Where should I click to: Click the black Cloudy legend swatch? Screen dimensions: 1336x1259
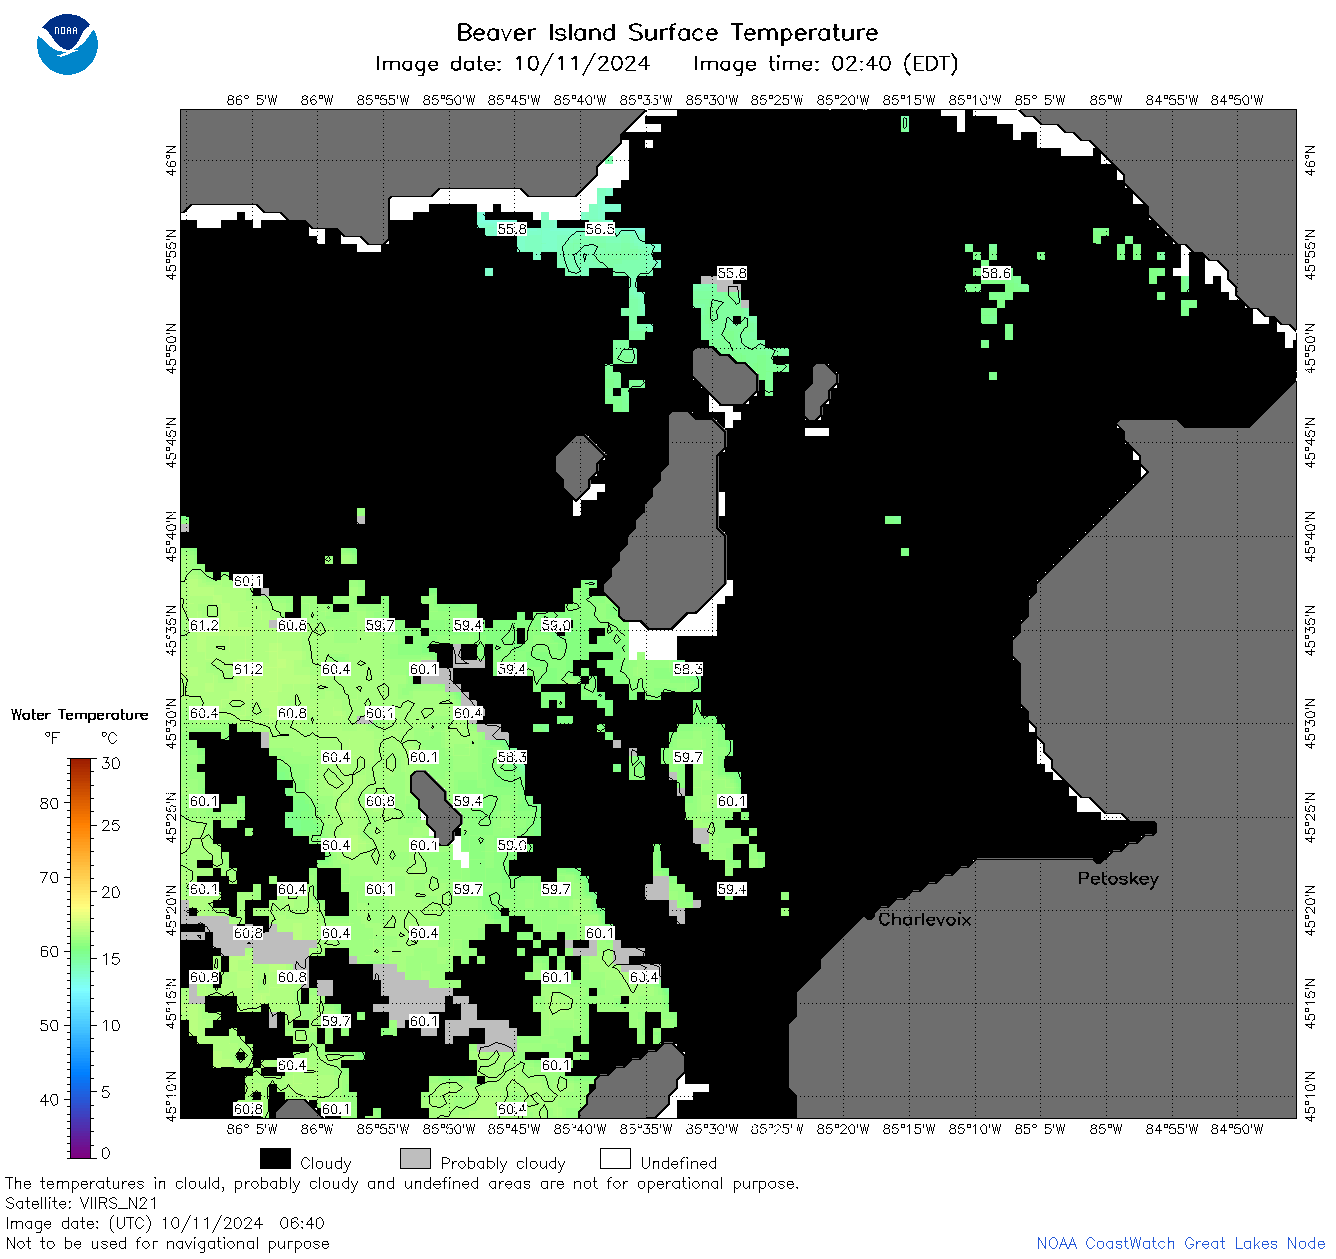click(x=275, y=1159)
